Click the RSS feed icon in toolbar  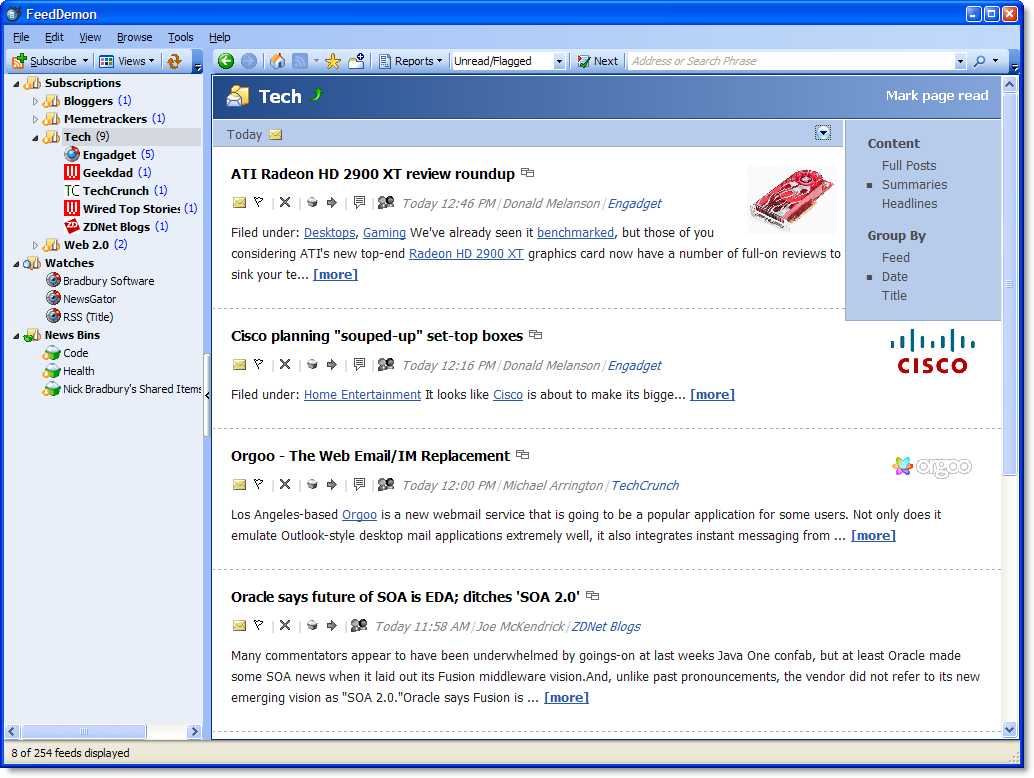pyautogui.click(x=300, y=61)
